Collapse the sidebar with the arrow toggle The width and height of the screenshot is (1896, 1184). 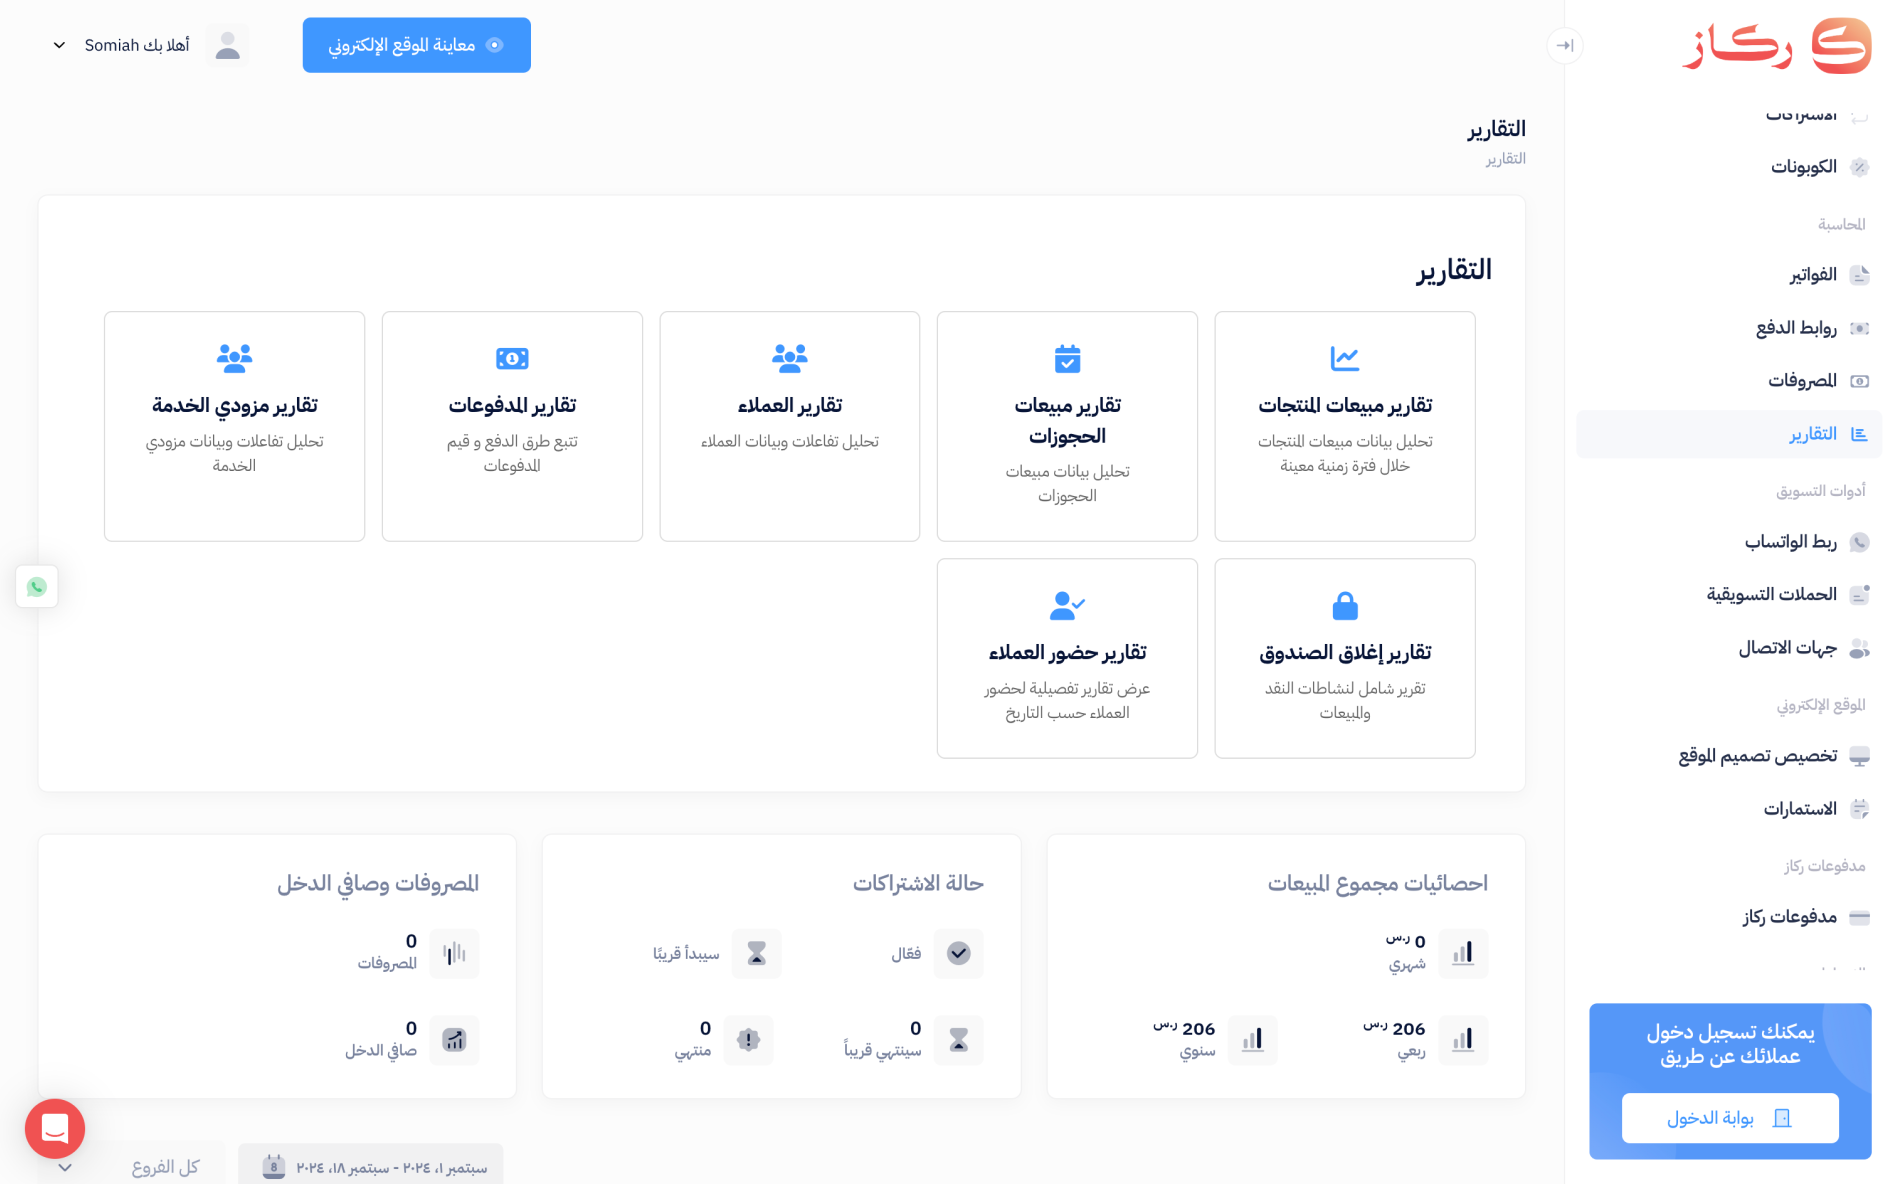pos(1565,46)
